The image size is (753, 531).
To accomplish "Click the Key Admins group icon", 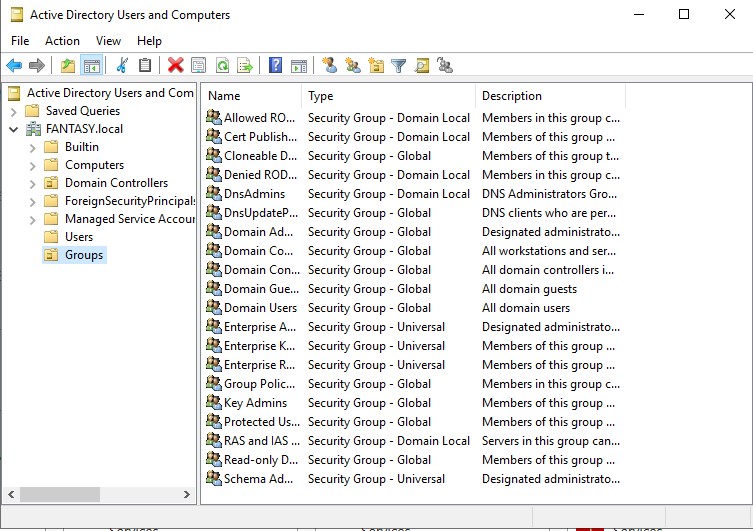I will (x=214, y=402).
